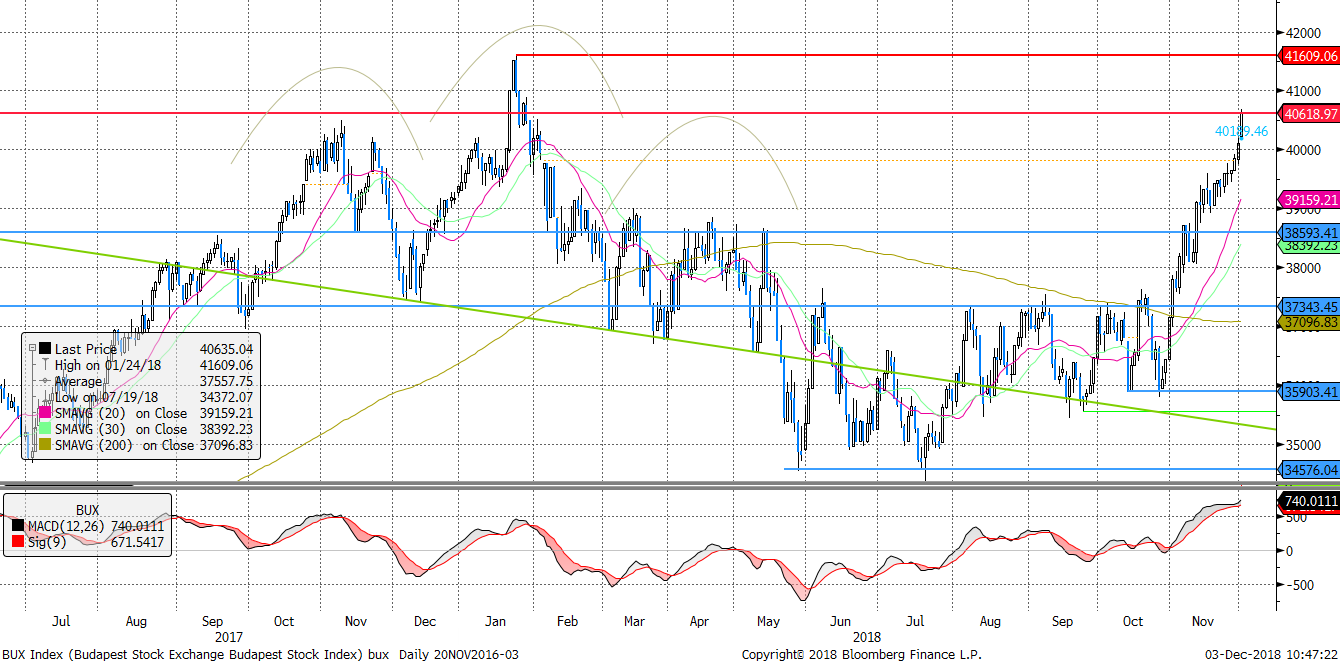The image size is (1340, 663).
Task: Click the magenta 39159.21 axis tag
Action: click(1310, 200)
